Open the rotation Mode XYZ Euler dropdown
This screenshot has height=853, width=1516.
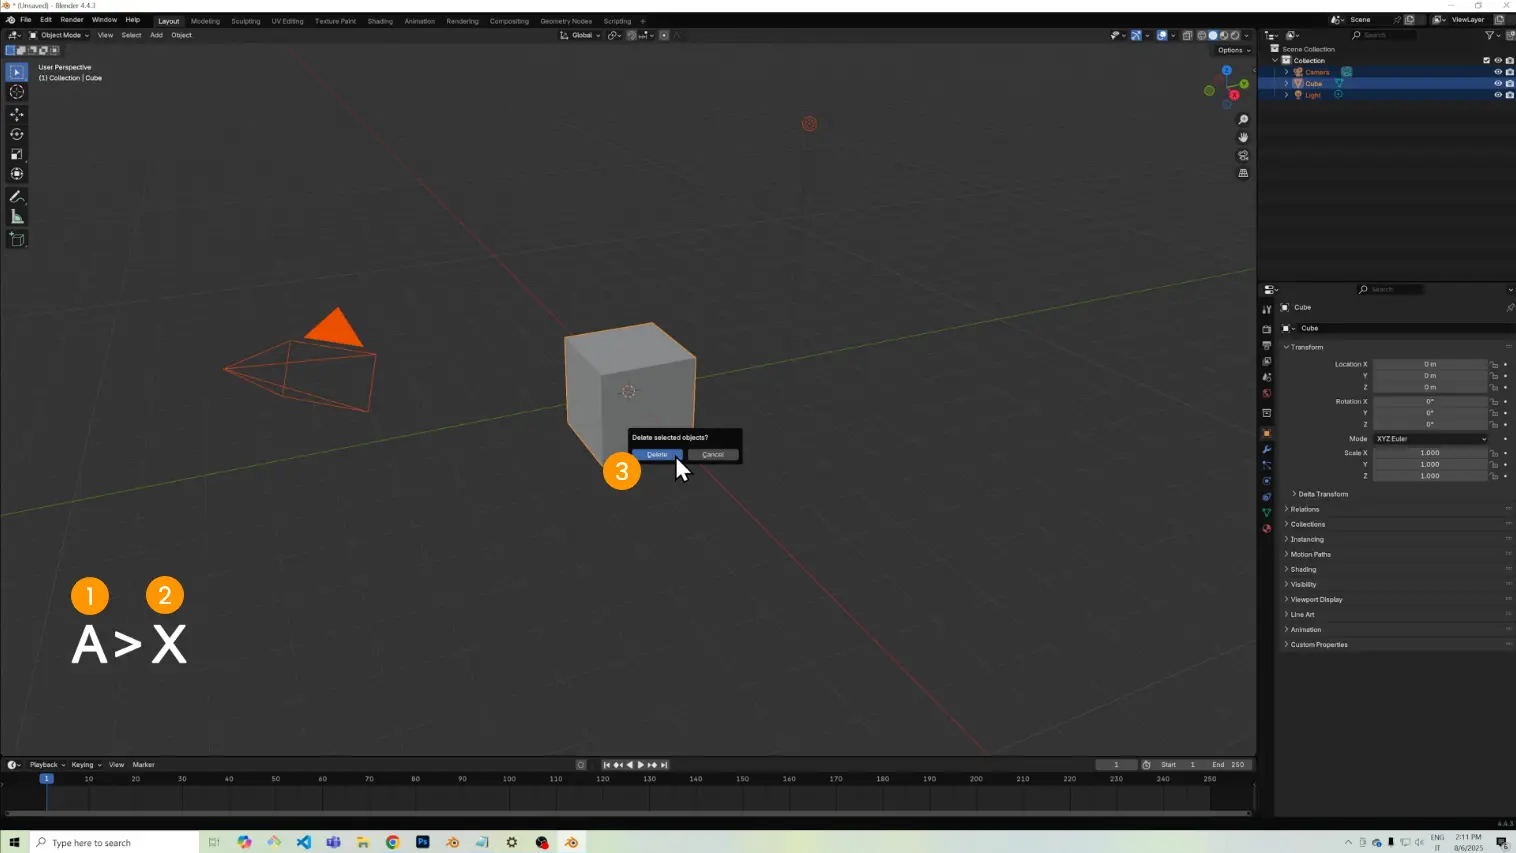1430,439
